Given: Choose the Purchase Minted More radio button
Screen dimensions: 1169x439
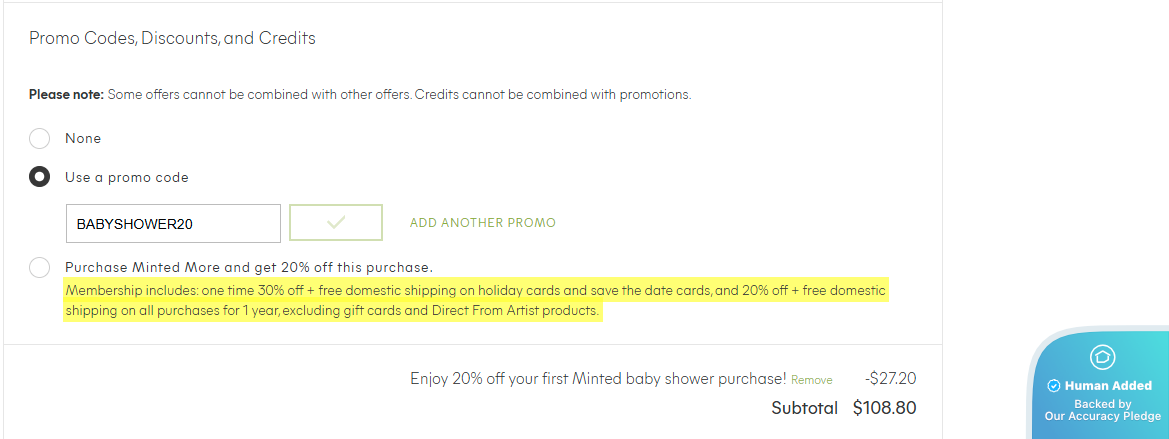Looking at the screenshot, I should pos(40,267).
